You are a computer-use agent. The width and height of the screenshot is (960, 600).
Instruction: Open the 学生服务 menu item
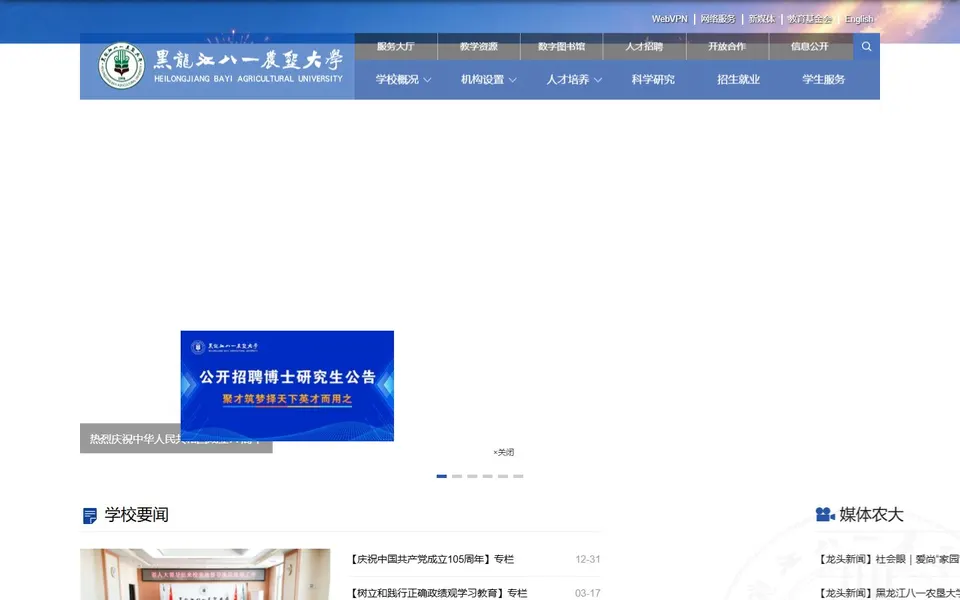coord(823,80)
